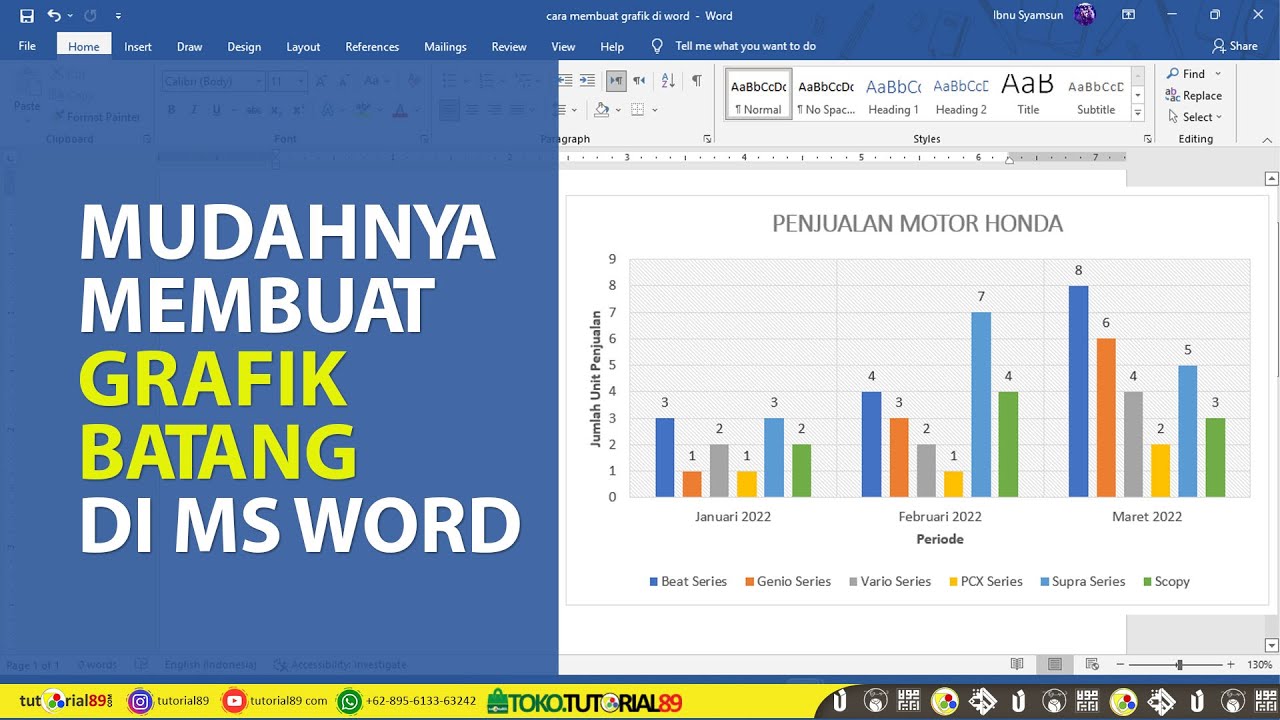Screen dimensions: 1280x720
Task: Toggle Bold formatting
Action: tap(170, 110)
